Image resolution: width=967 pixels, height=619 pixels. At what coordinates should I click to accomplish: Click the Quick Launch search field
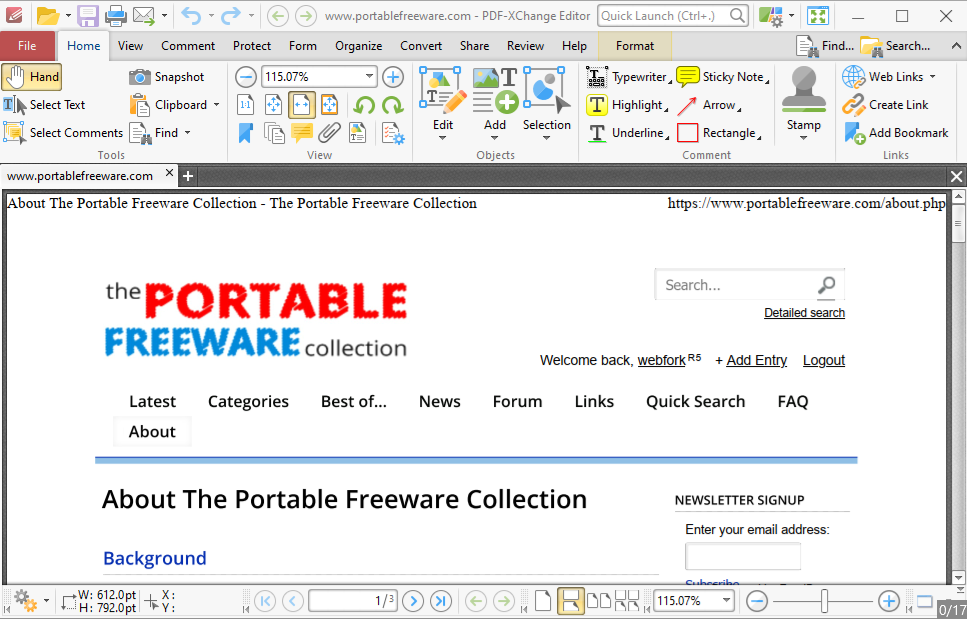[673, 15]
